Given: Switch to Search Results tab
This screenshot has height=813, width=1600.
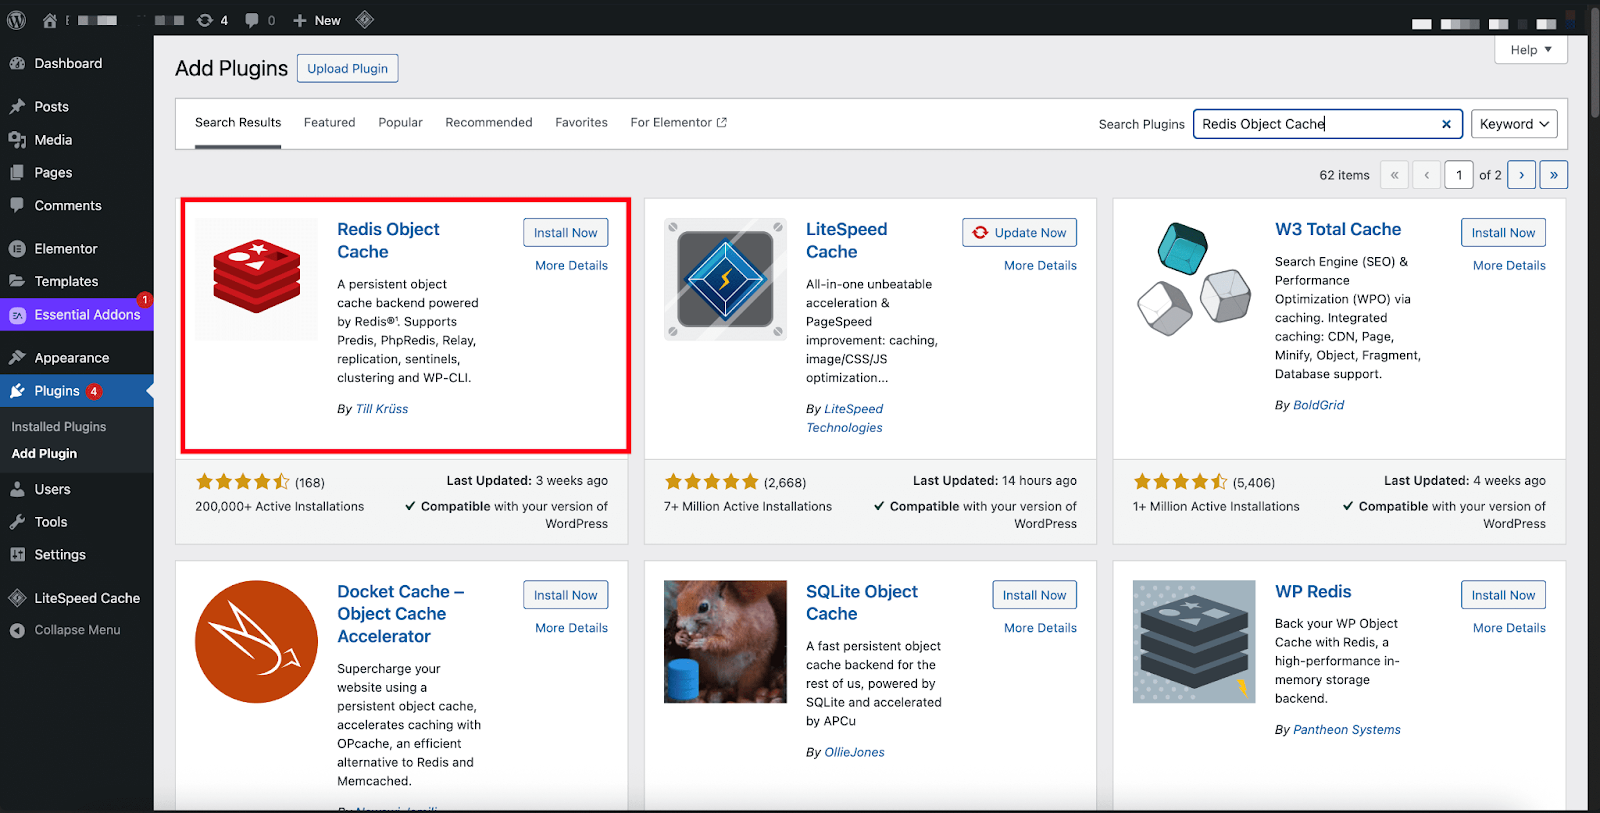Looking at the screenshot, I should click(238, 123).
